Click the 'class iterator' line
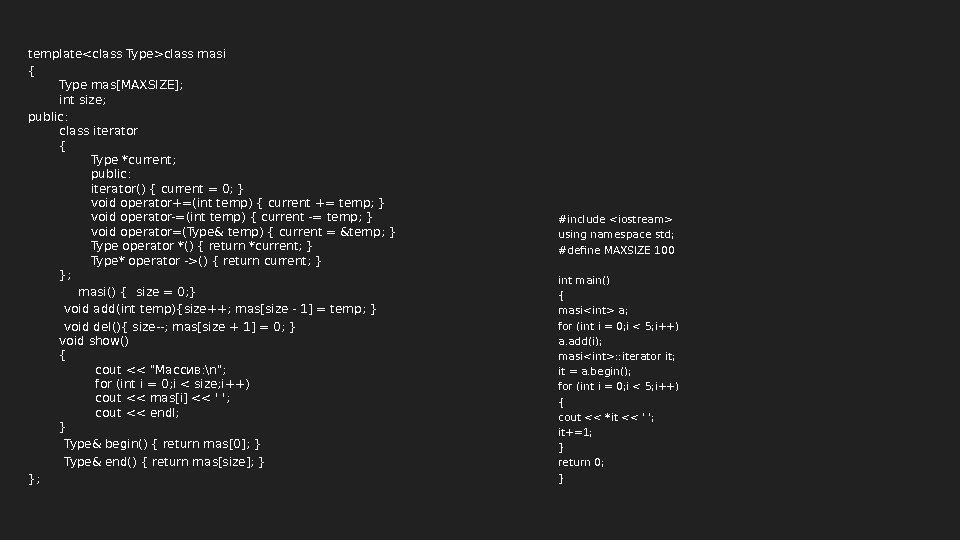This screenshot has height=540, width=960. point(99,131)
